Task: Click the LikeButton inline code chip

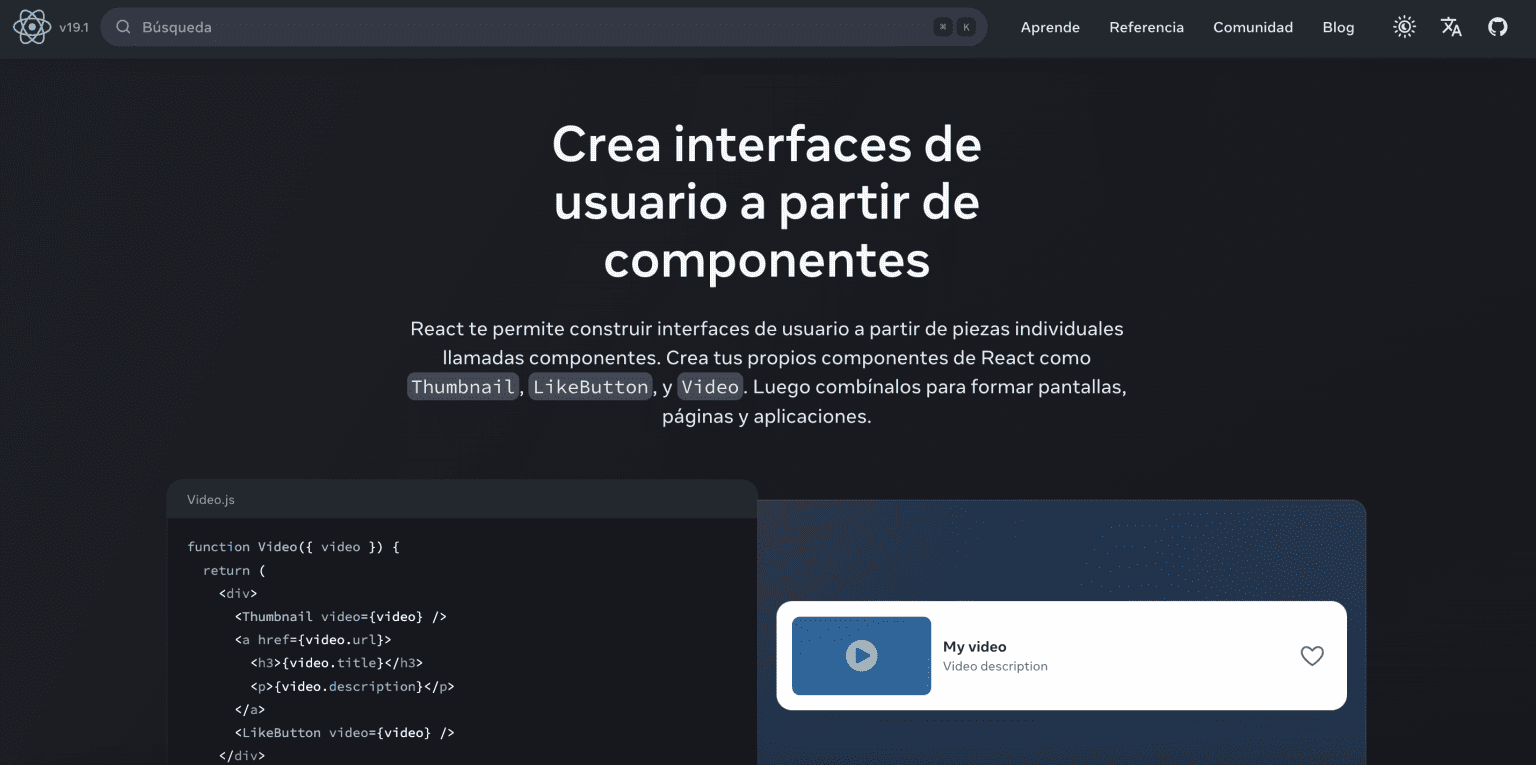Action: [590, 387]
